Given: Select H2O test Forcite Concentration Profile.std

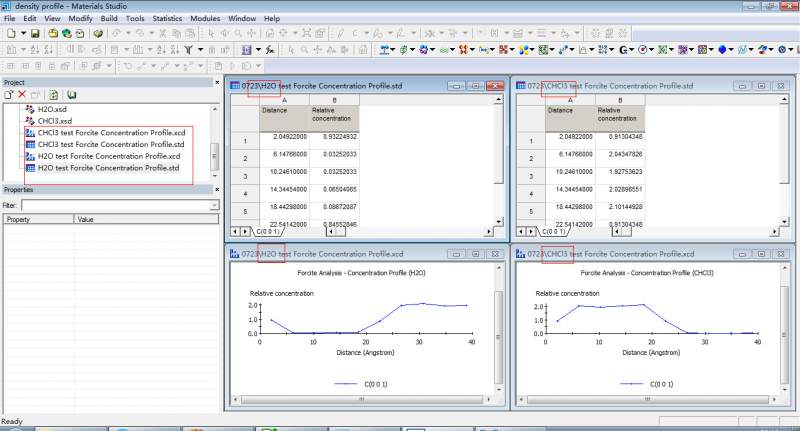Looking at the screenshot, I should point(108,168).
